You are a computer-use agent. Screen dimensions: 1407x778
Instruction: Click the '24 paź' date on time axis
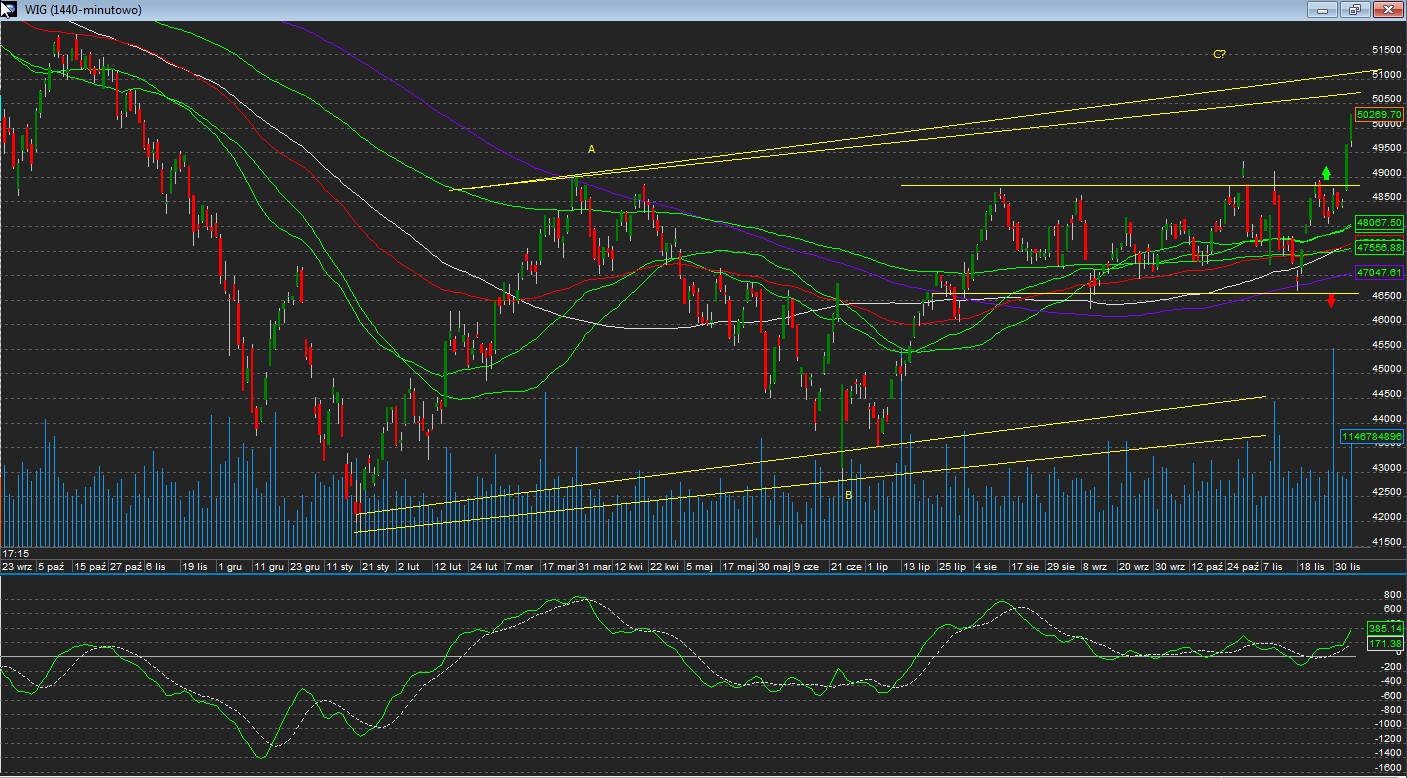tap(1244, 566)
